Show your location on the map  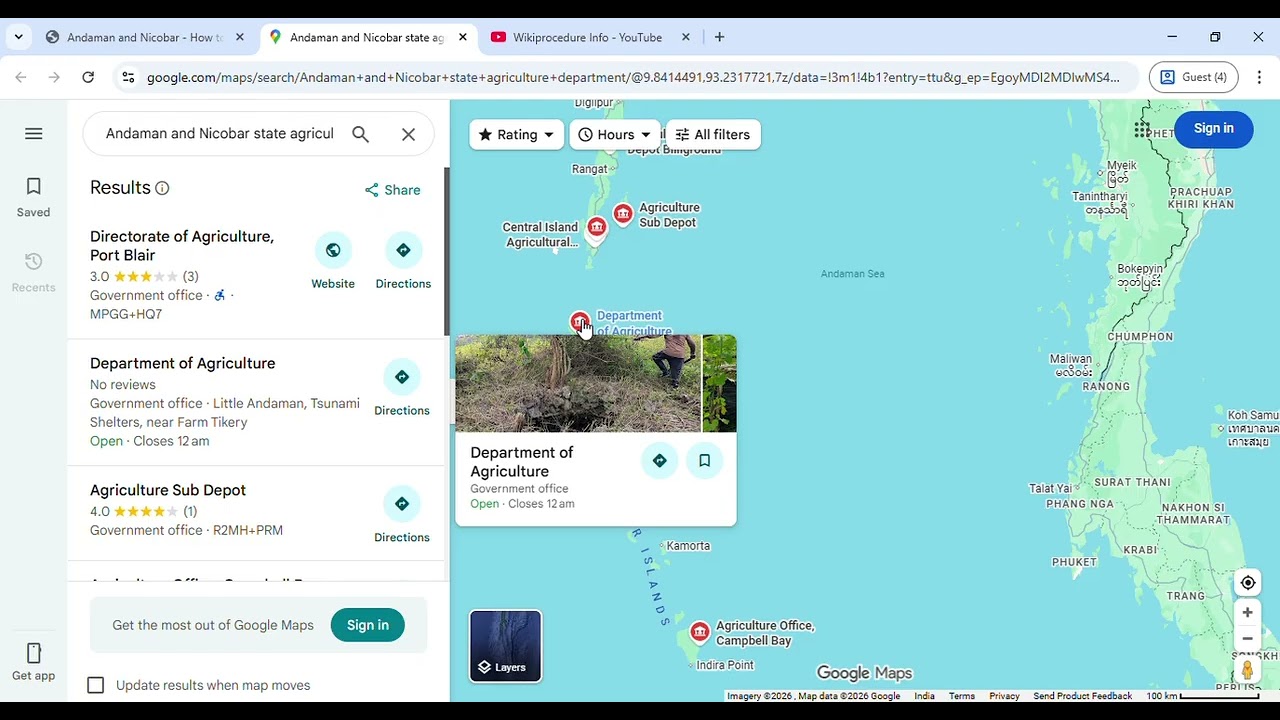(x=1247, y=583)
